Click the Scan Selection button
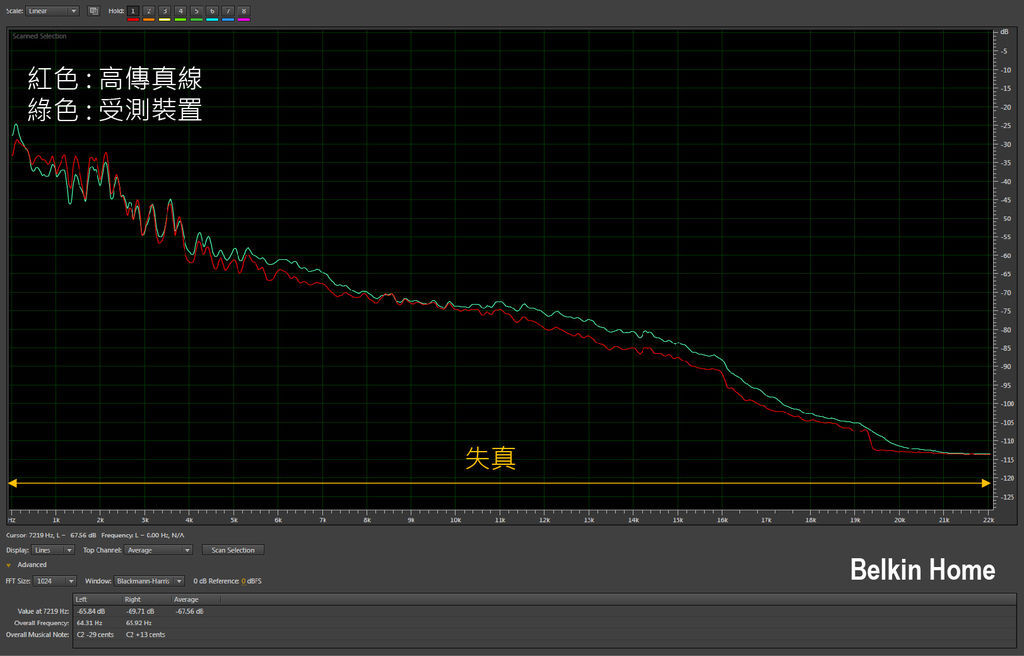The image size is (1024, 656). (x=233, y=550)
